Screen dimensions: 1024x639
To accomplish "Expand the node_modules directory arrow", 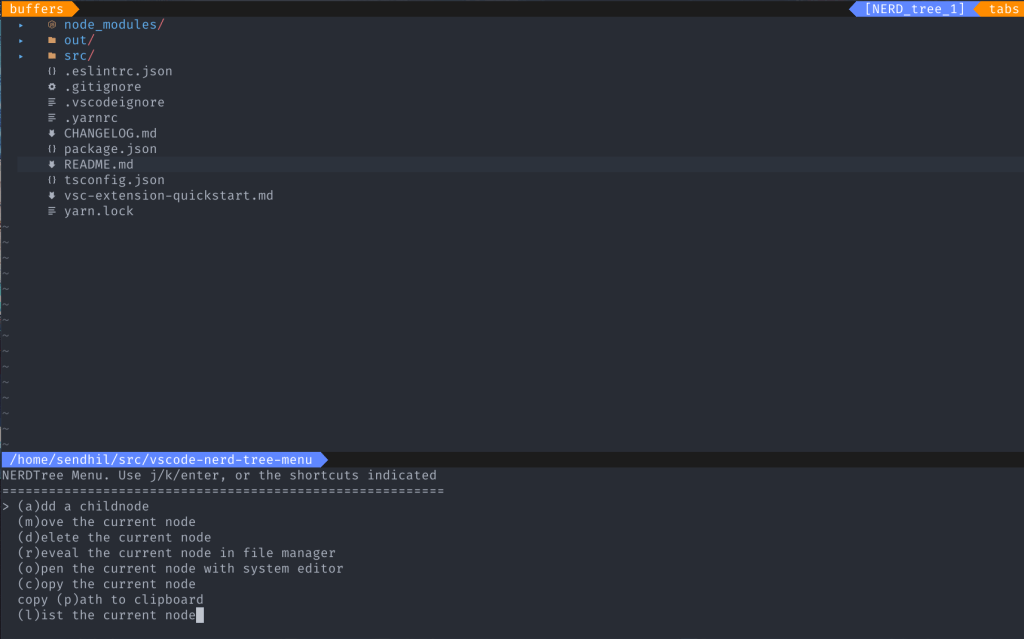I will [21, 25].
